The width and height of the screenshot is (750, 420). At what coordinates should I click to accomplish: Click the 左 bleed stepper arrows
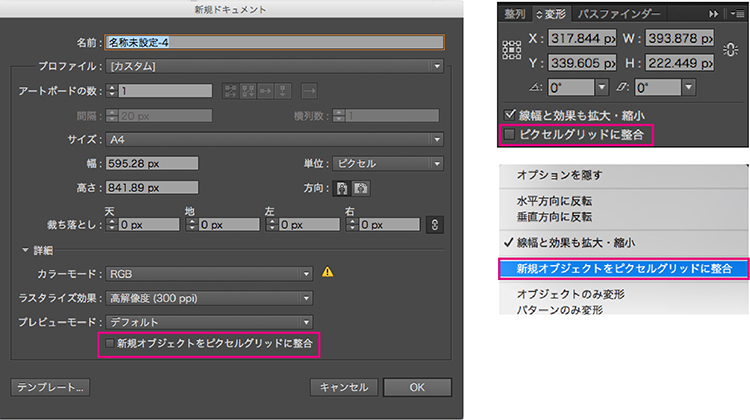pyautogui.click(x=272, y=225)
